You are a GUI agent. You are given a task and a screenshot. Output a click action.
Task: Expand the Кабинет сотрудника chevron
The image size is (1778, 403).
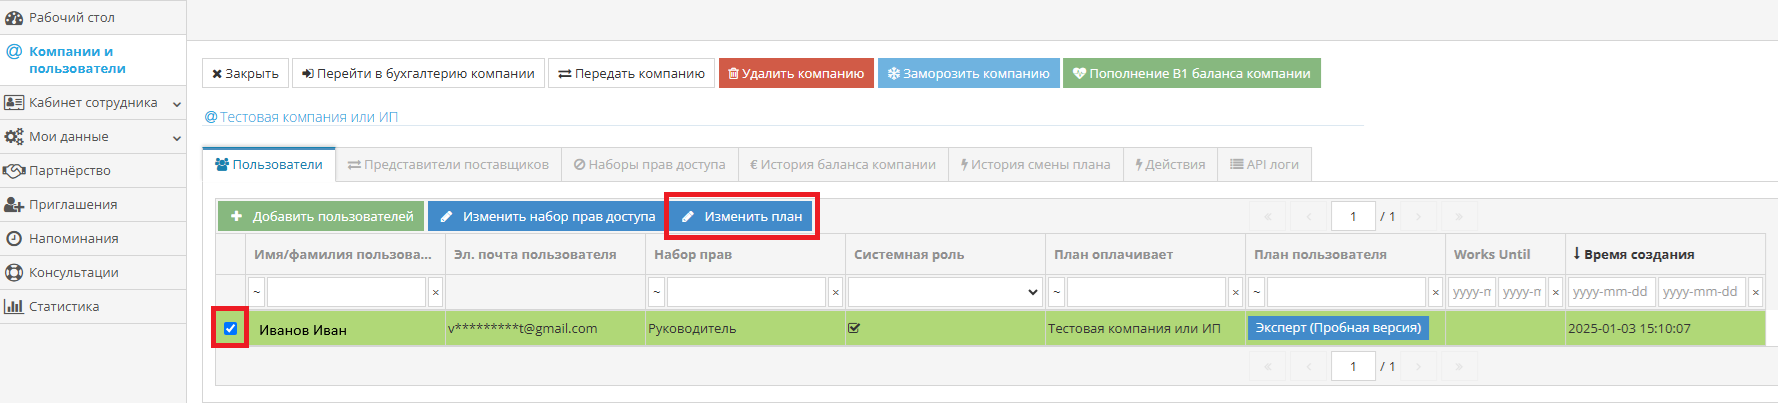tap(177, 104)
